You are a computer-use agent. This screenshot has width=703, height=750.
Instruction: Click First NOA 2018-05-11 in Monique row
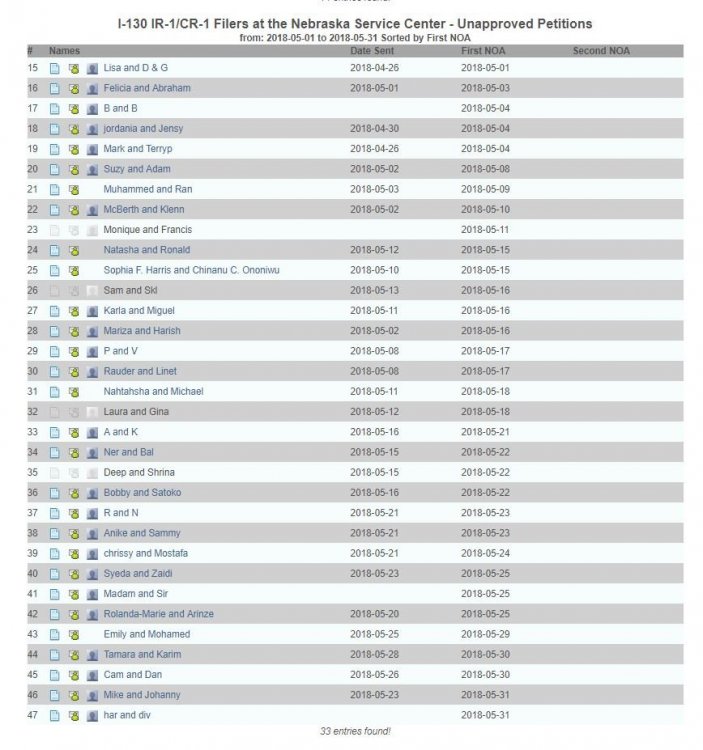485,230
